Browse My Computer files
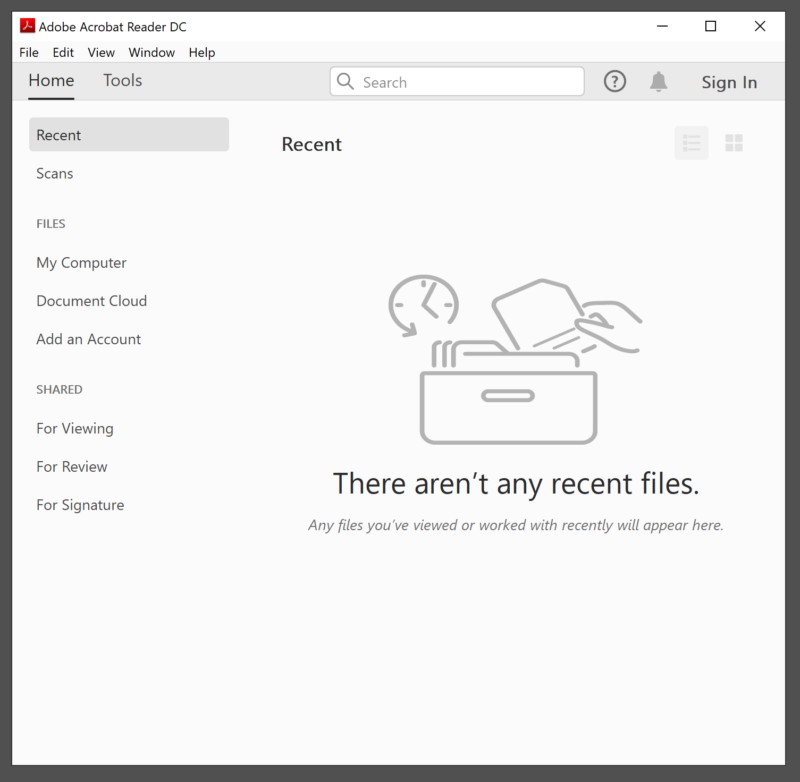This screenshot has width=800, height=782. [82, 263]
